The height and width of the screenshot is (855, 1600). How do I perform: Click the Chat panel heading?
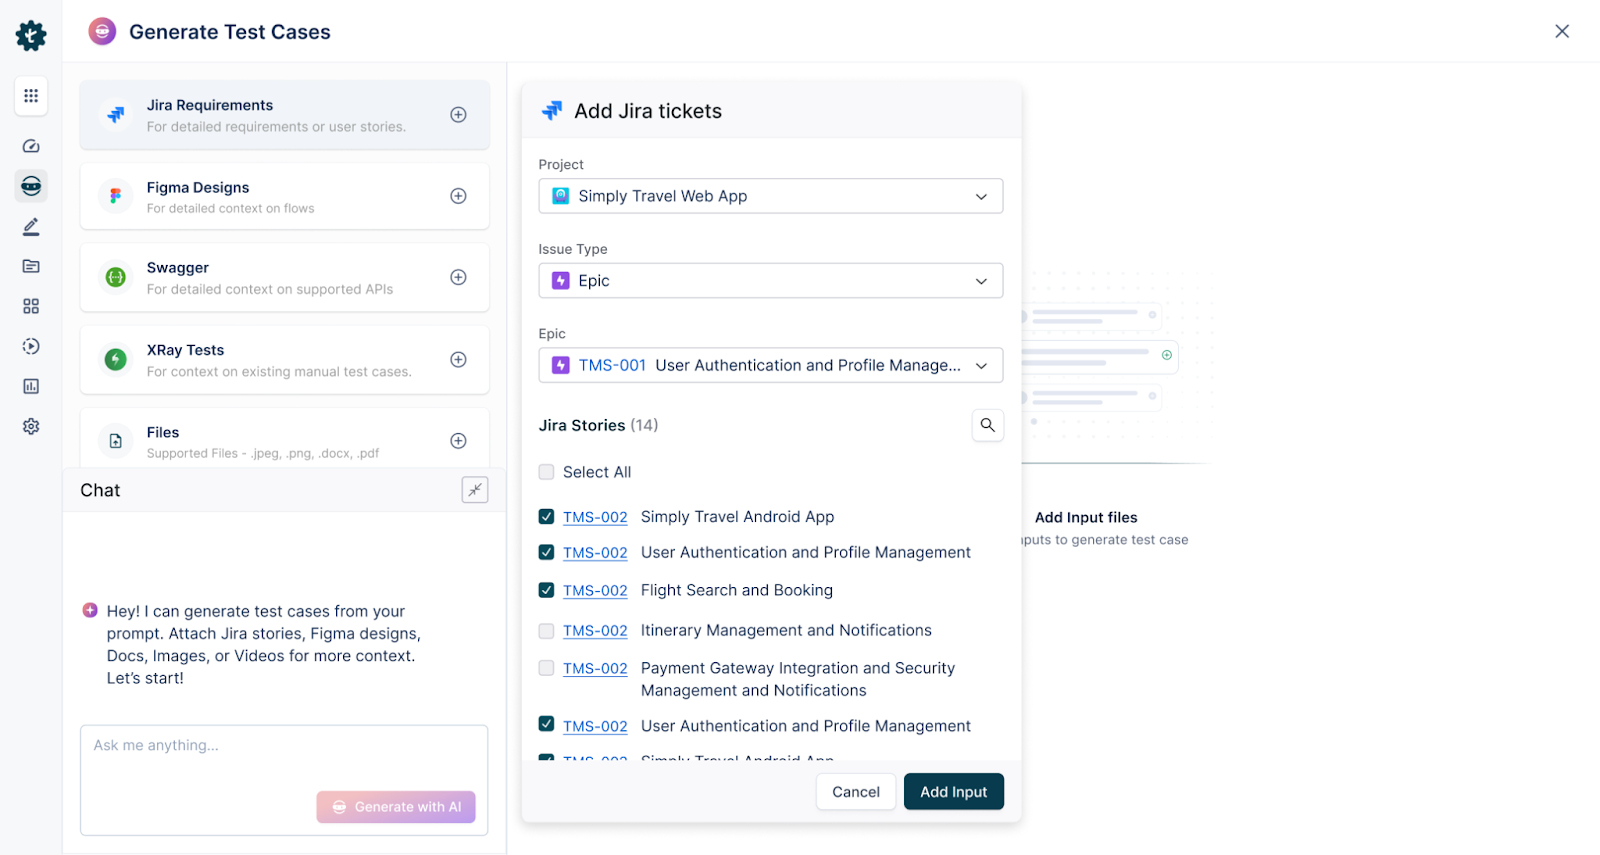[x=100, y=490]
